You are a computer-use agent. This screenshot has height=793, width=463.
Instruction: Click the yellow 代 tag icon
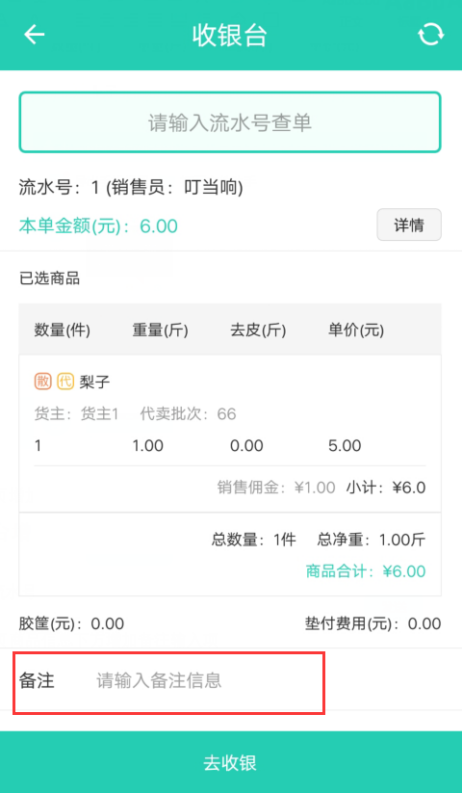click(x=65, y=381)
